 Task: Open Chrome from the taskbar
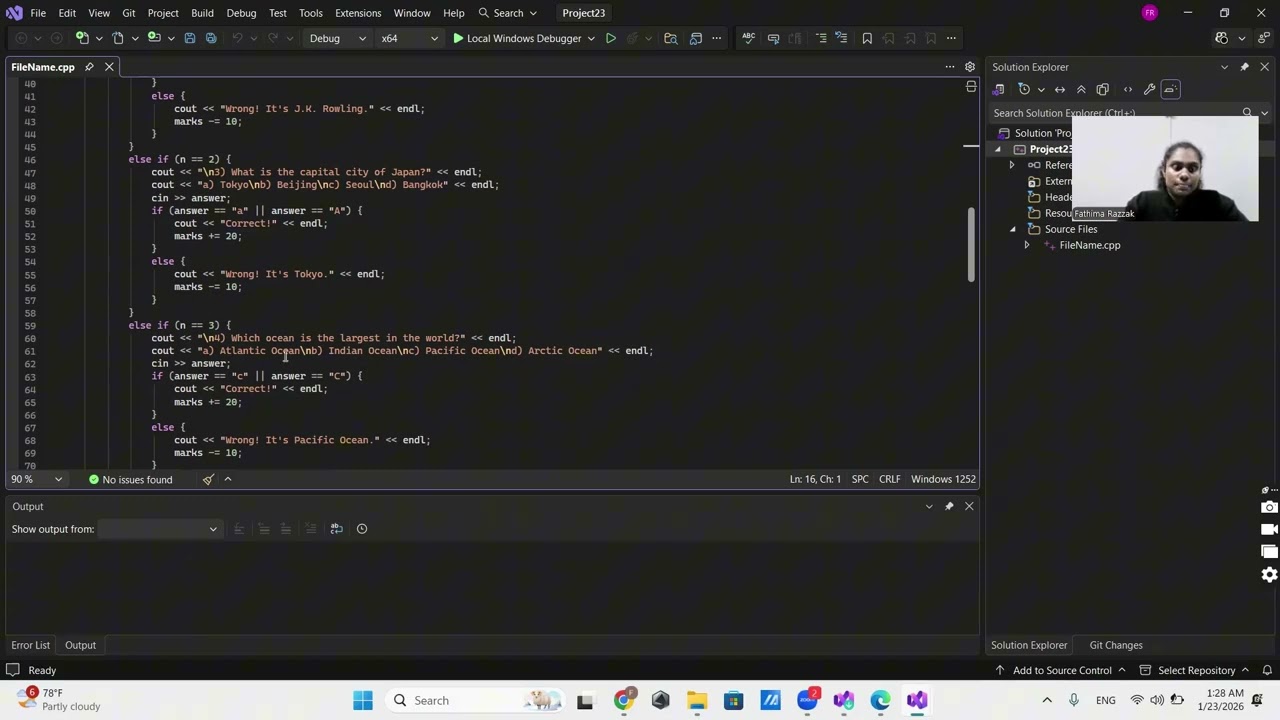pyautogui.click(x=623, y=700)
